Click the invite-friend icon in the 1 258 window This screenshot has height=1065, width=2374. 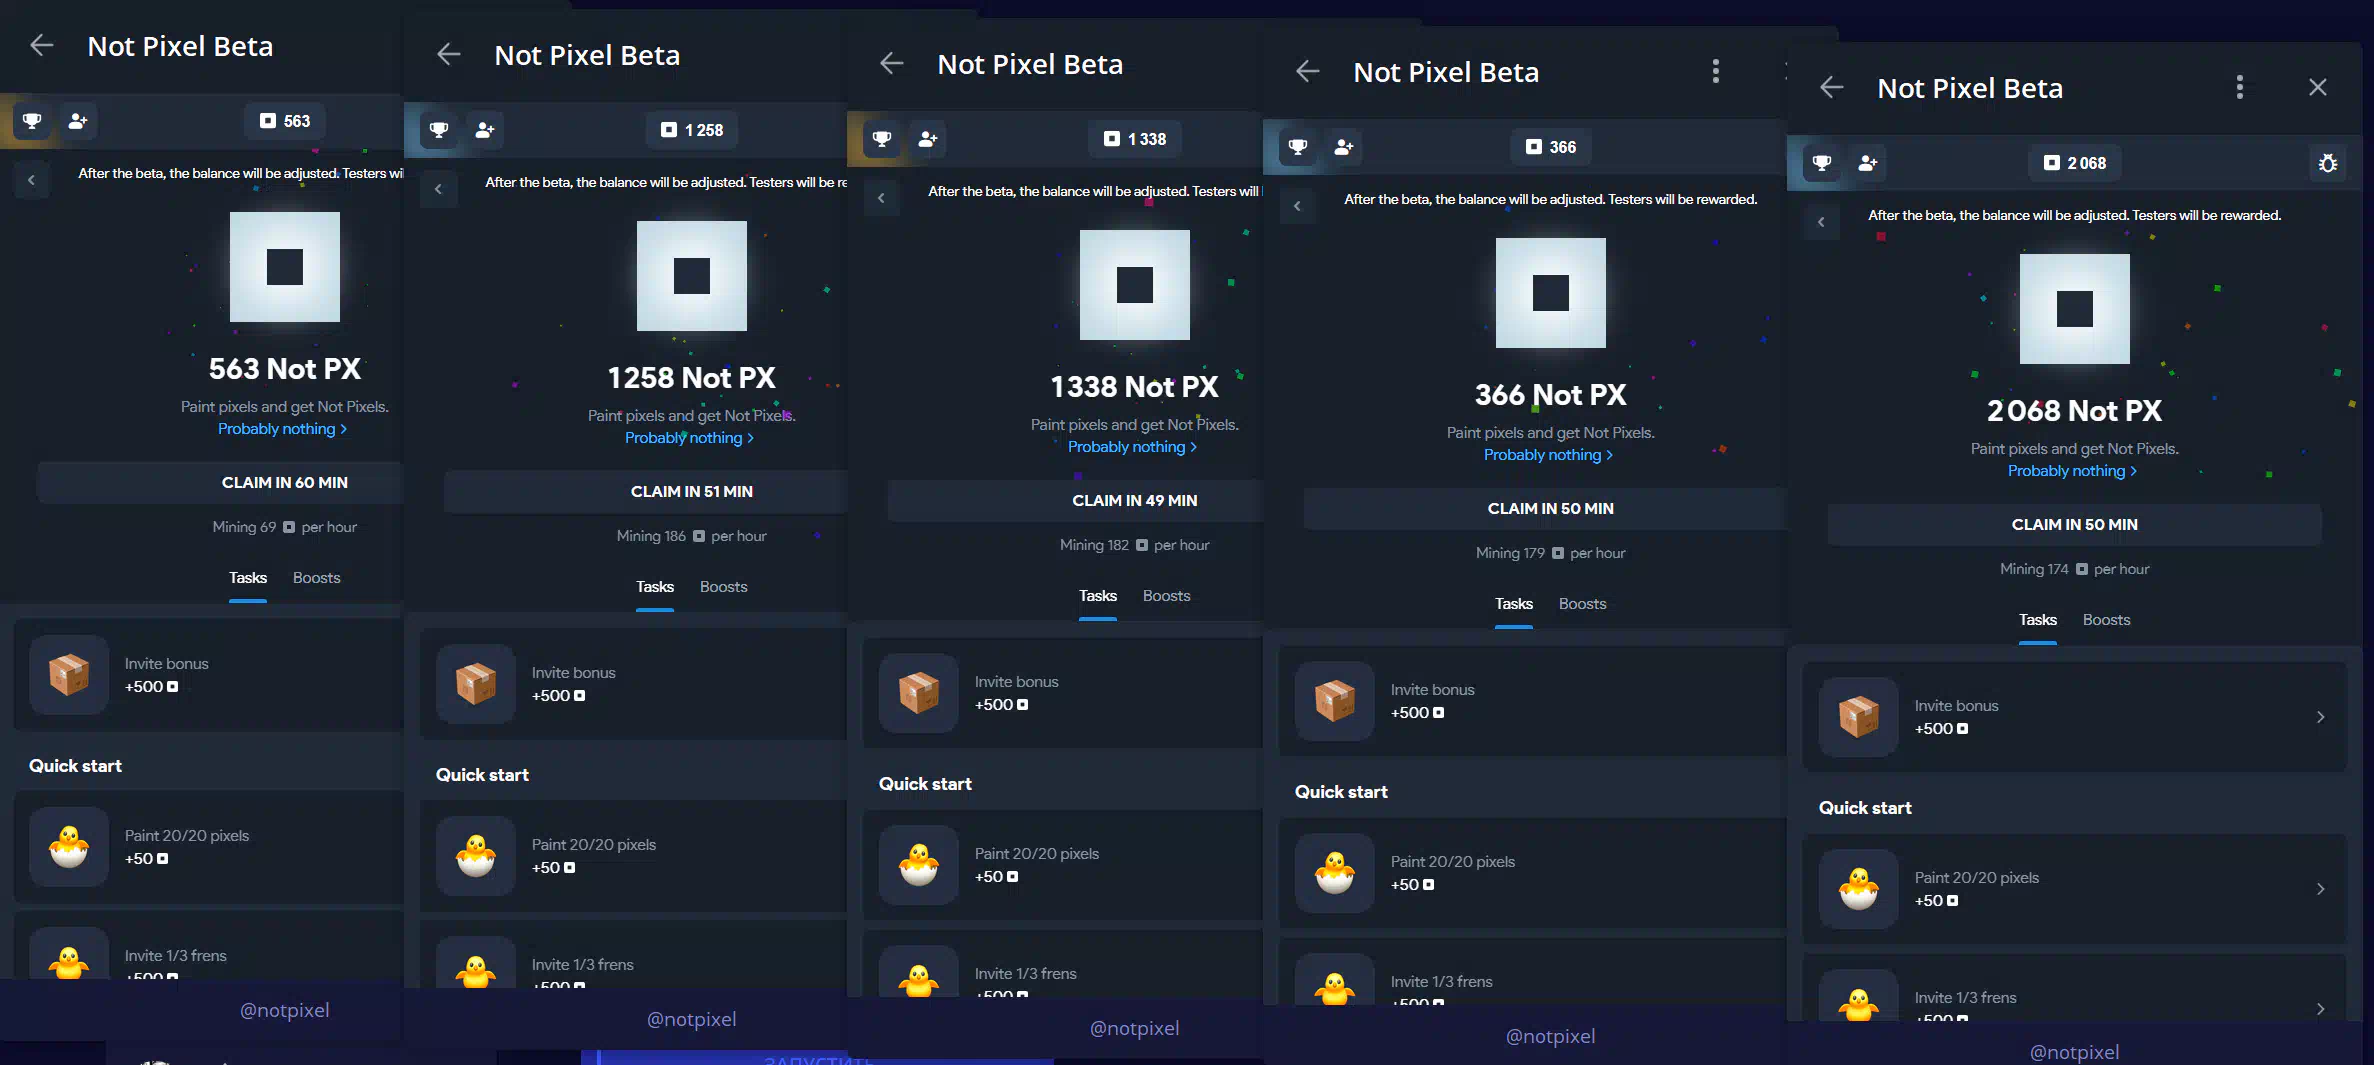tap(485, 130)
